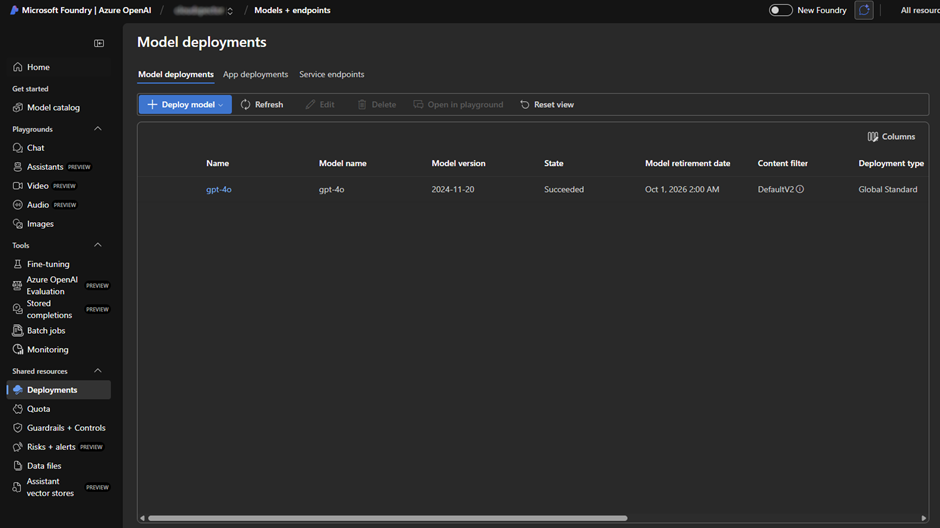940x528 pixels.
Task: Collapse the Shared resources section
Action: [98, 371]
